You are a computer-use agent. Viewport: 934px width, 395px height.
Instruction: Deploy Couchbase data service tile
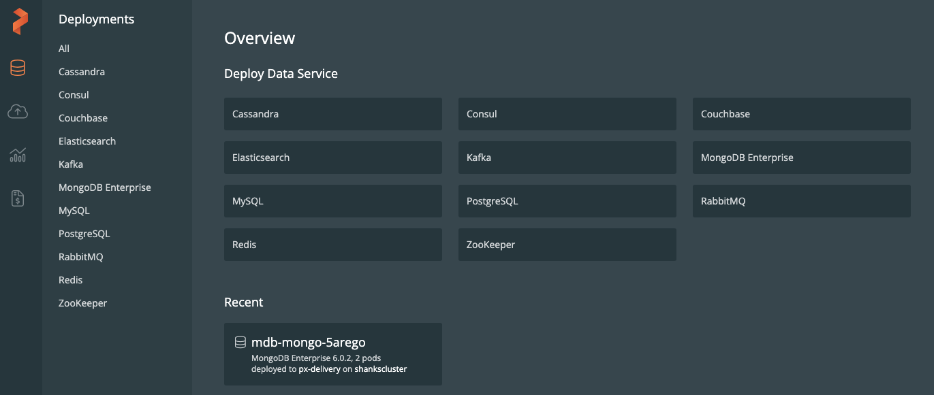[x=802, y=114]
